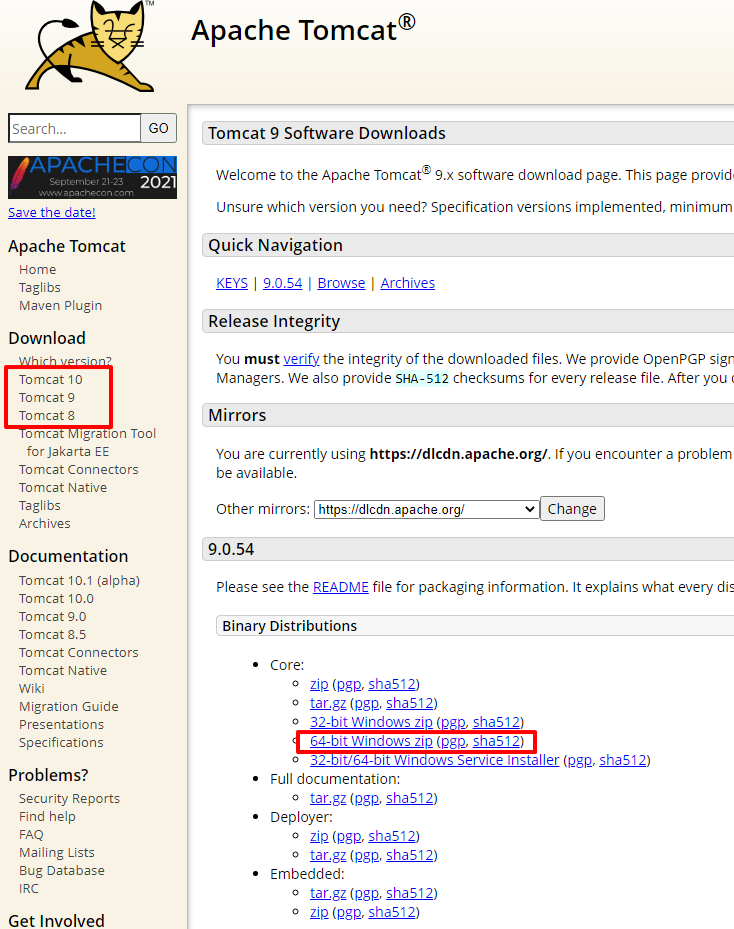This screenshot has width=734, height=929.
Task: Focus the Search text field
Action: pos(75,129)
